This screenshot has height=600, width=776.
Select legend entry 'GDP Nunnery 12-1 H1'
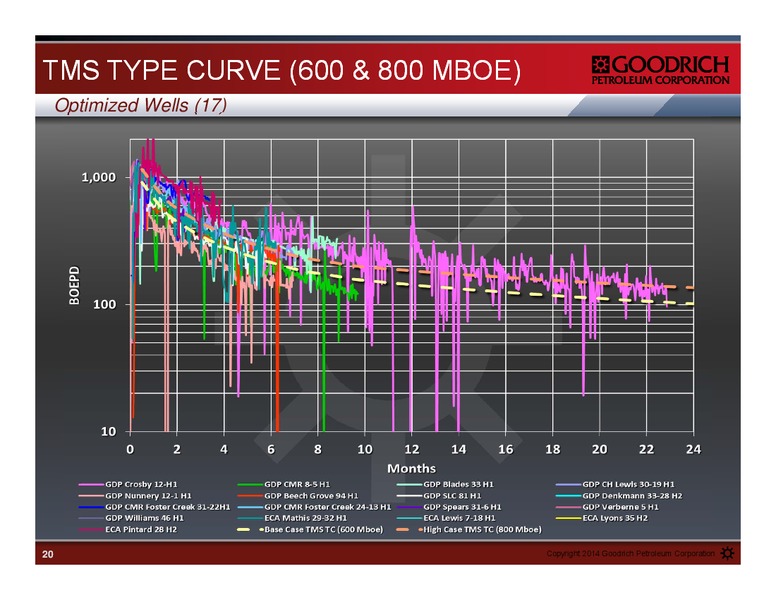click(x=135, y=496)
